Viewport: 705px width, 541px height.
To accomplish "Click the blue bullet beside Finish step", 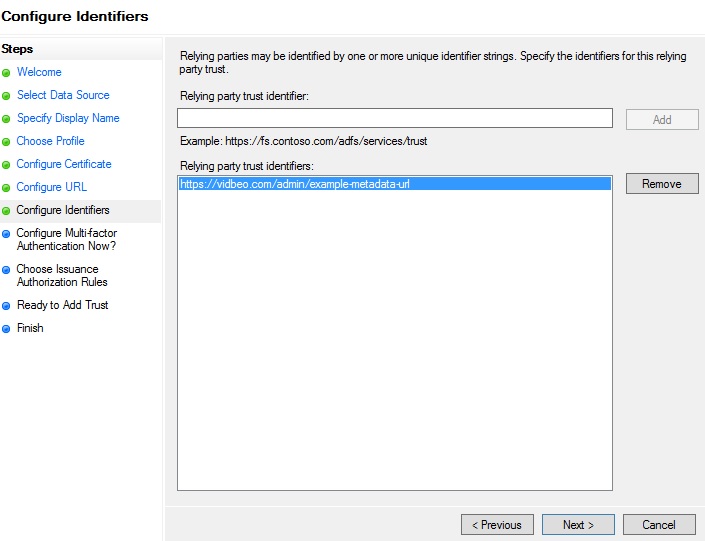I will point(6,329).
